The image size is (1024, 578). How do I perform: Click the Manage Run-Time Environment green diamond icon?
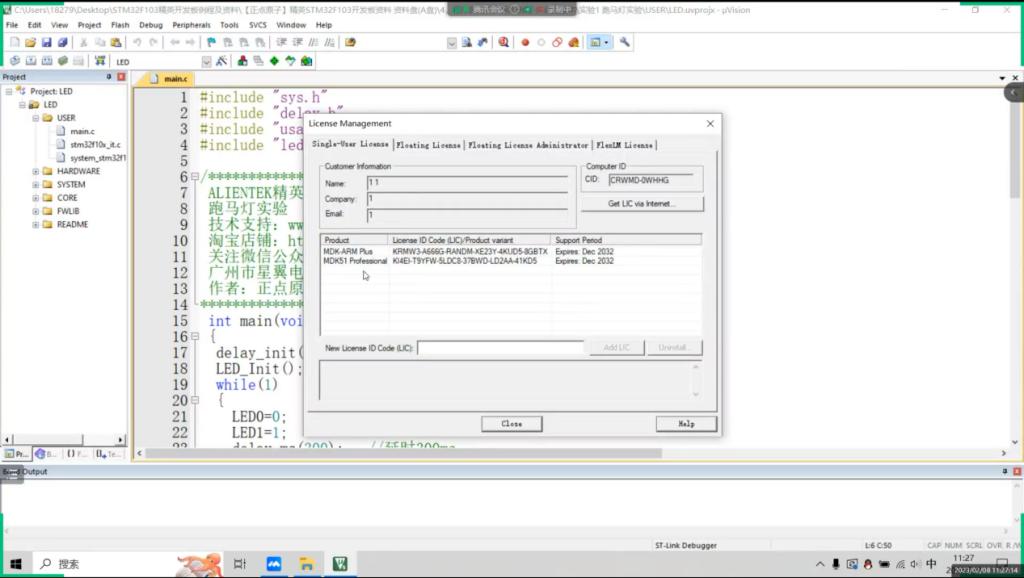click(274, 61)
